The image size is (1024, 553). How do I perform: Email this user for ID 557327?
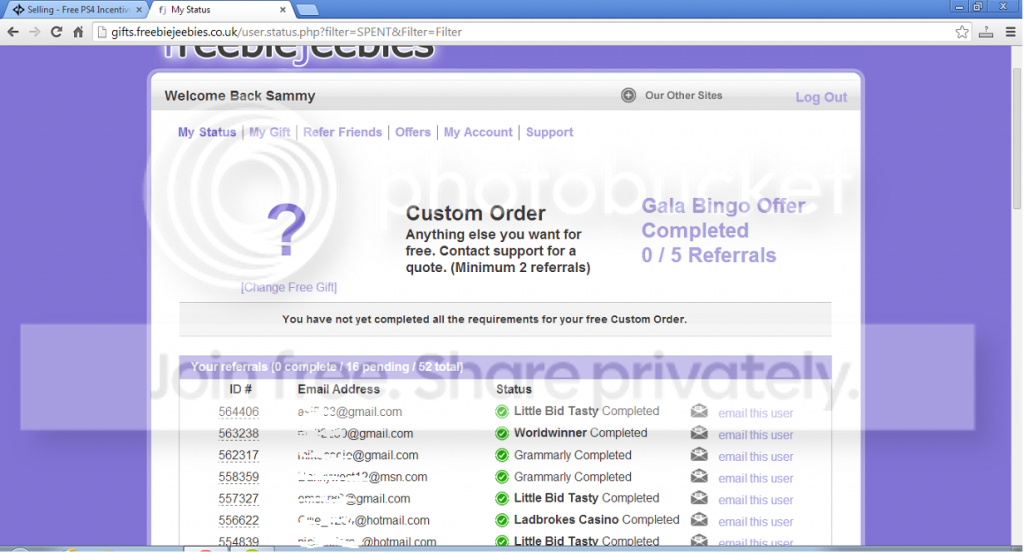pos(756,500)
